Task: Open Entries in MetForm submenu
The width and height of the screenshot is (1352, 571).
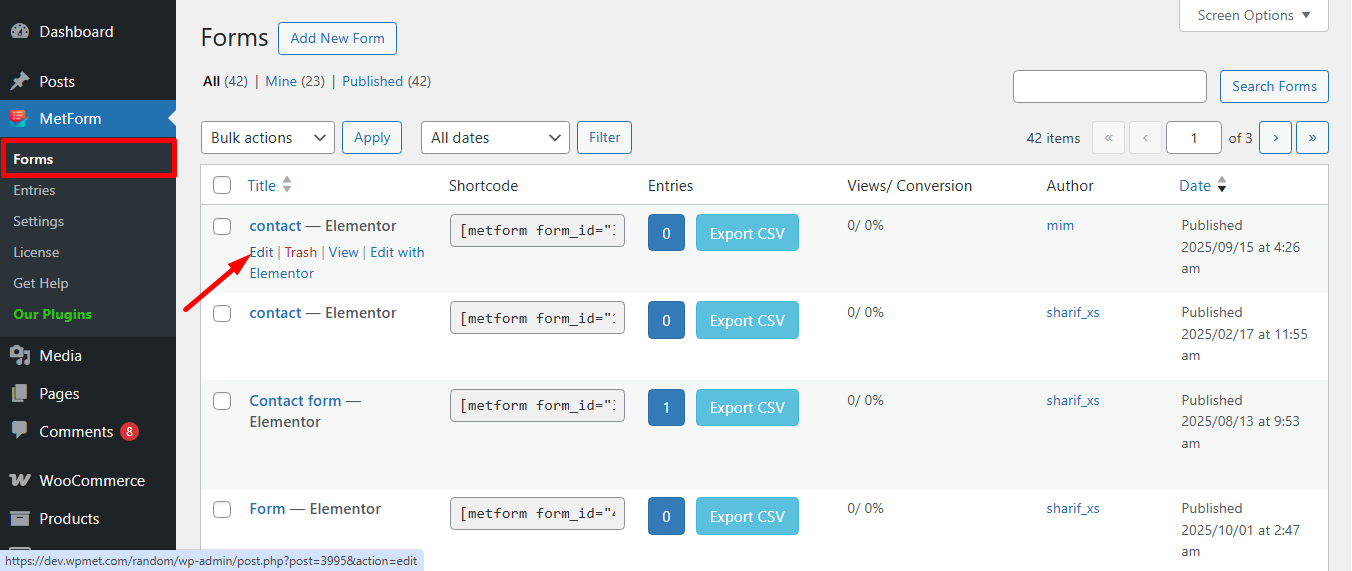Action: click(x=34, y=190)
